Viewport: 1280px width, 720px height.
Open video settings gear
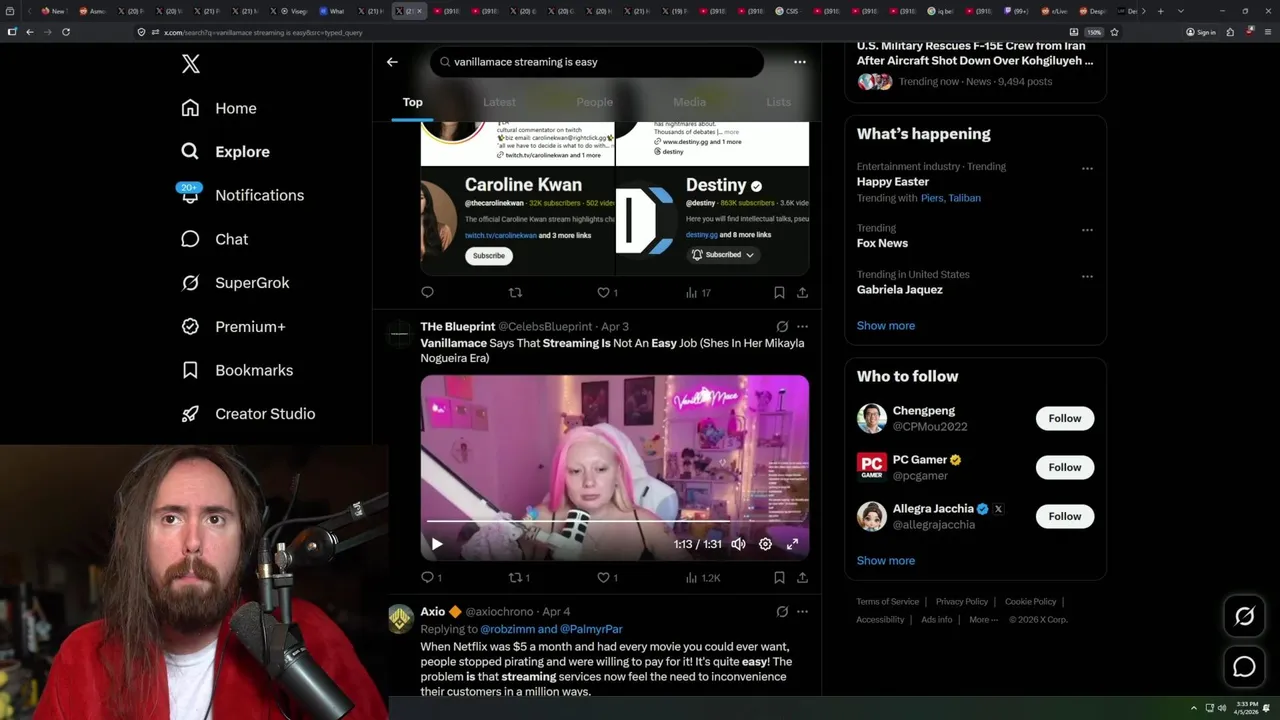click(x=765, y=544)
